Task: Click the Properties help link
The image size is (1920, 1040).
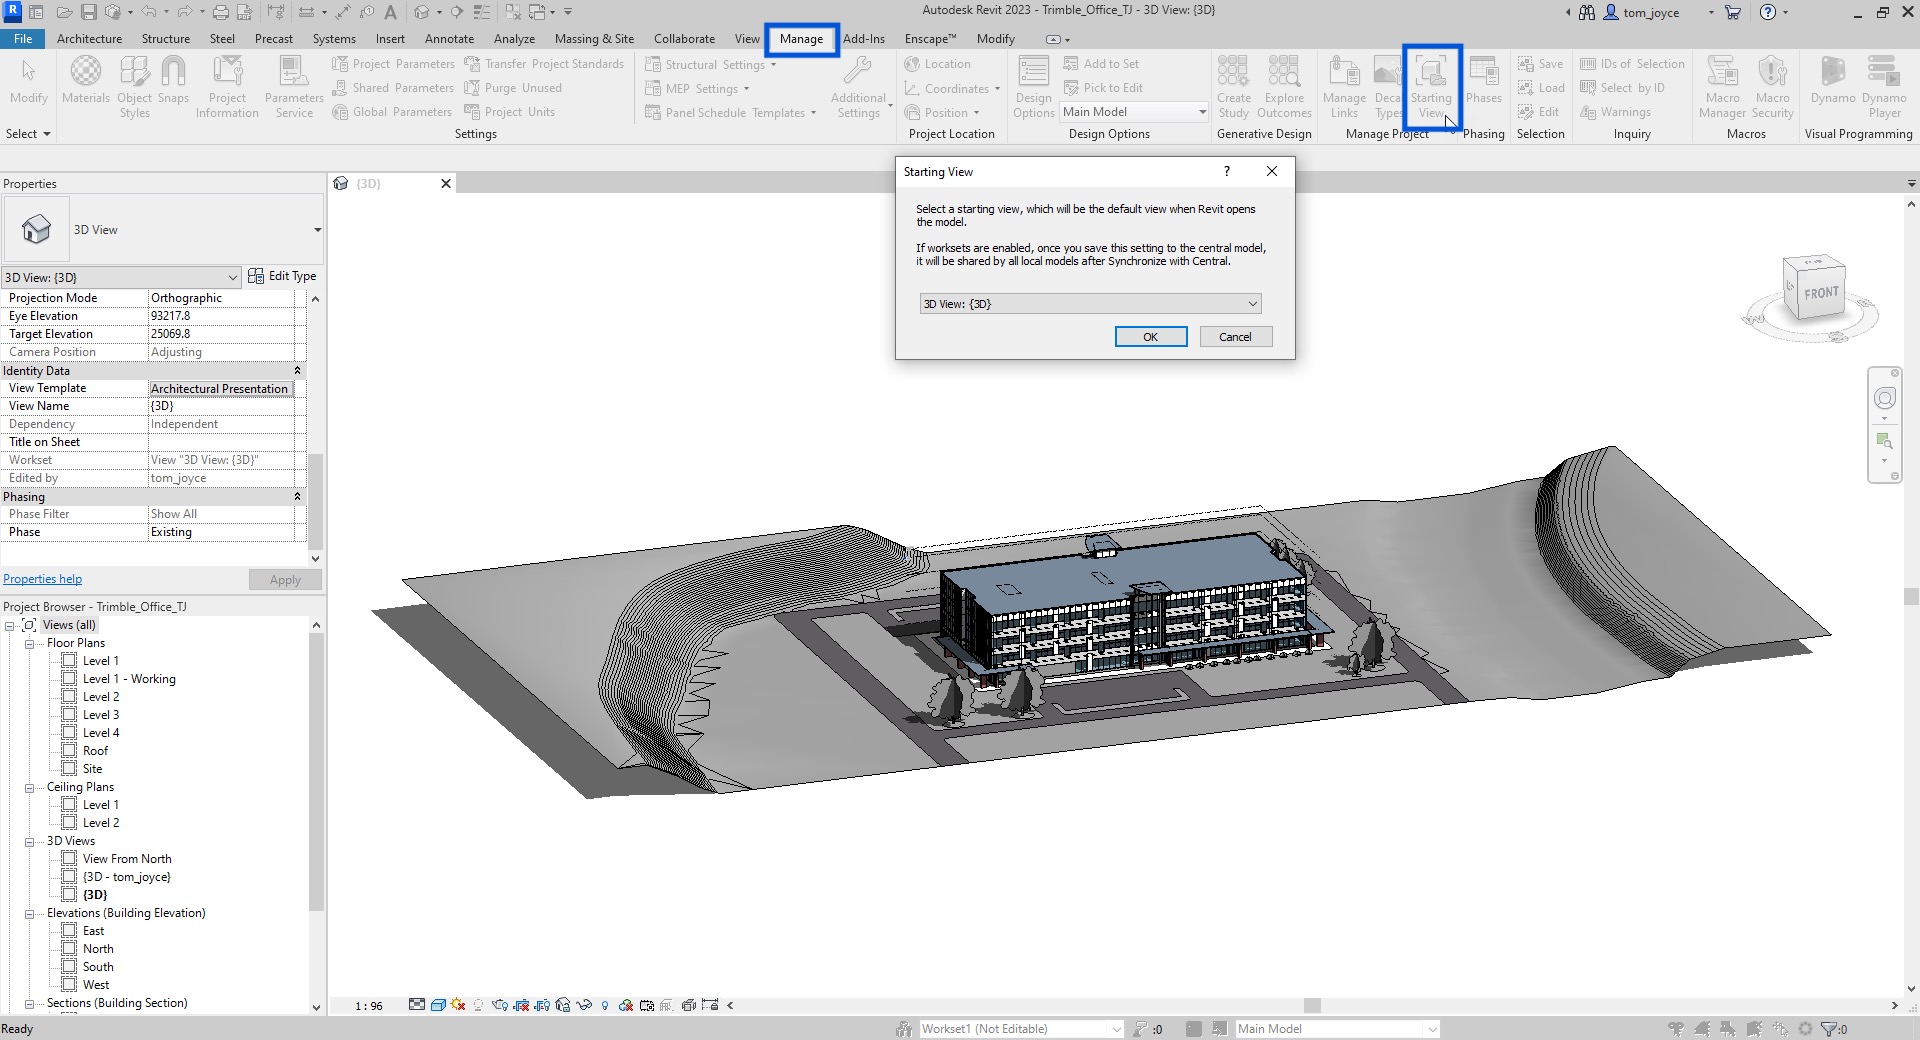Action: click(x=42, y=578)
